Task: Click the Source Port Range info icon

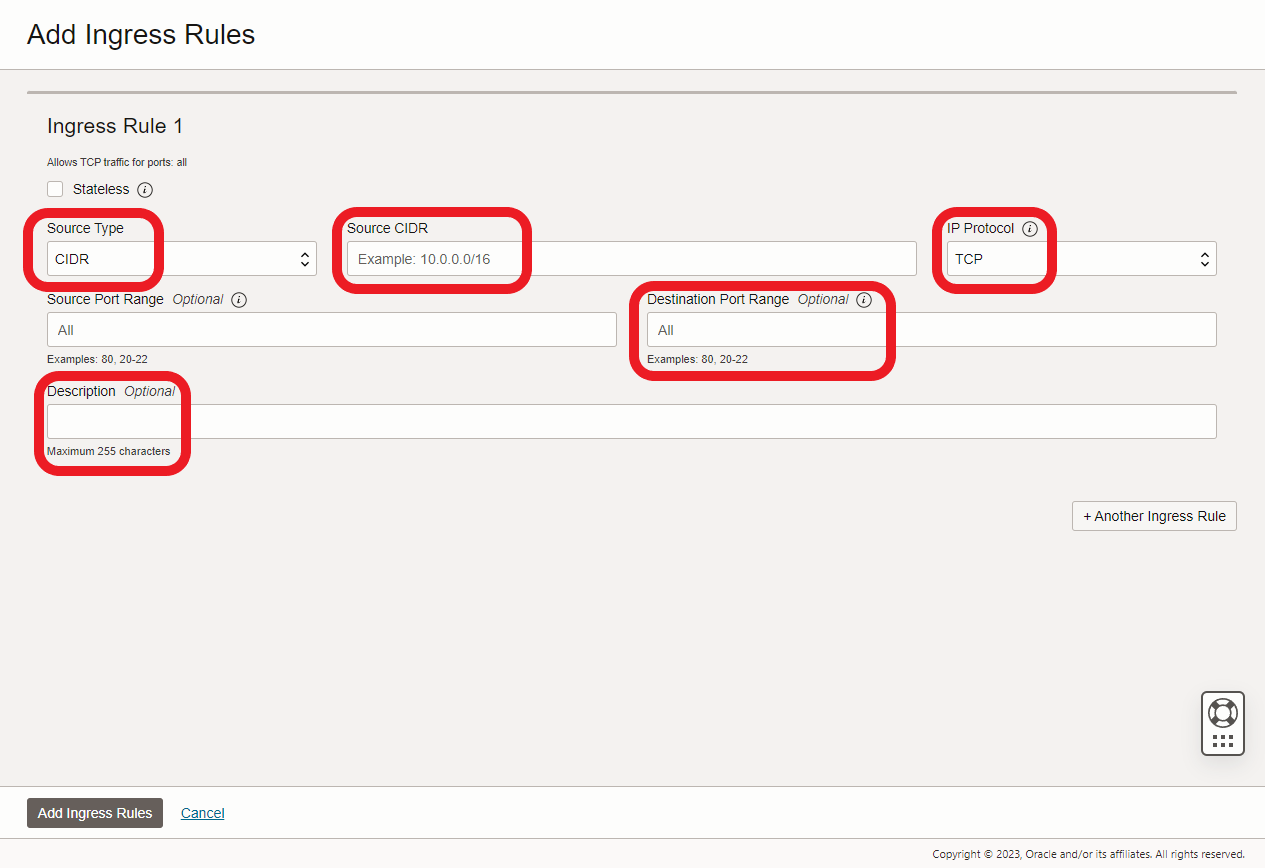Action: tap(238, 300)
